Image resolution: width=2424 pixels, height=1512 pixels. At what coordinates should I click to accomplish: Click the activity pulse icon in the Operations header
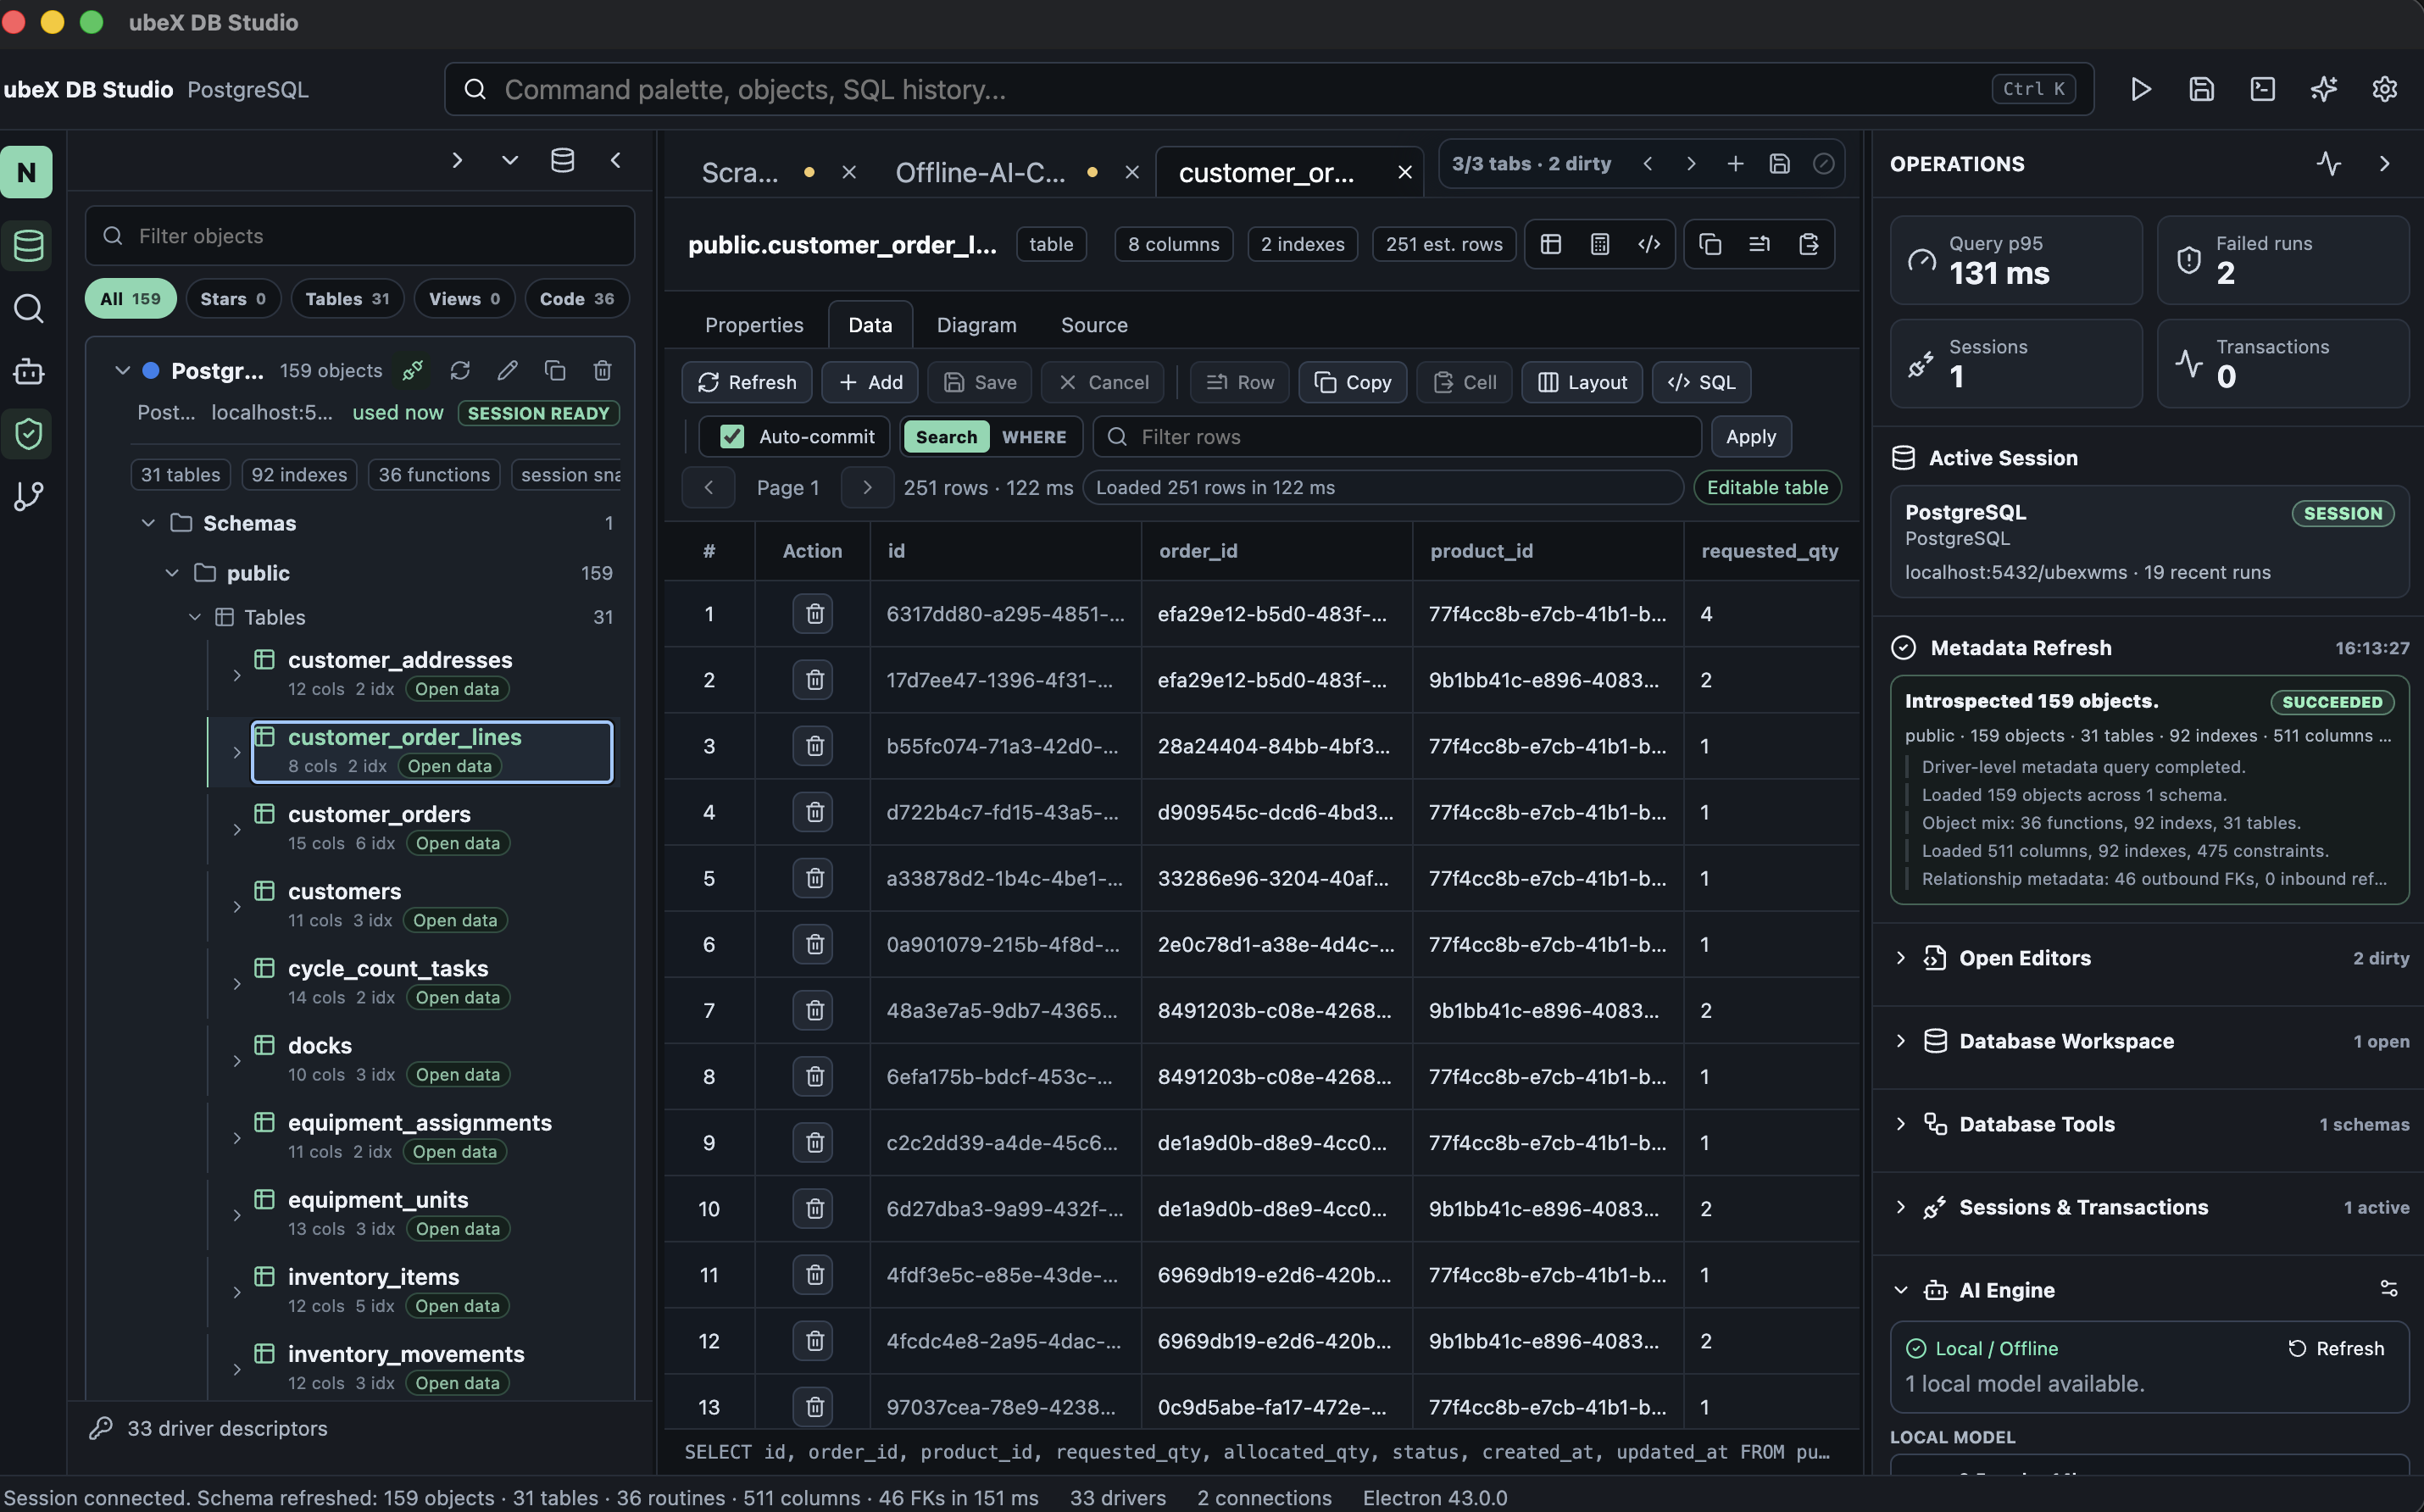2329,164
